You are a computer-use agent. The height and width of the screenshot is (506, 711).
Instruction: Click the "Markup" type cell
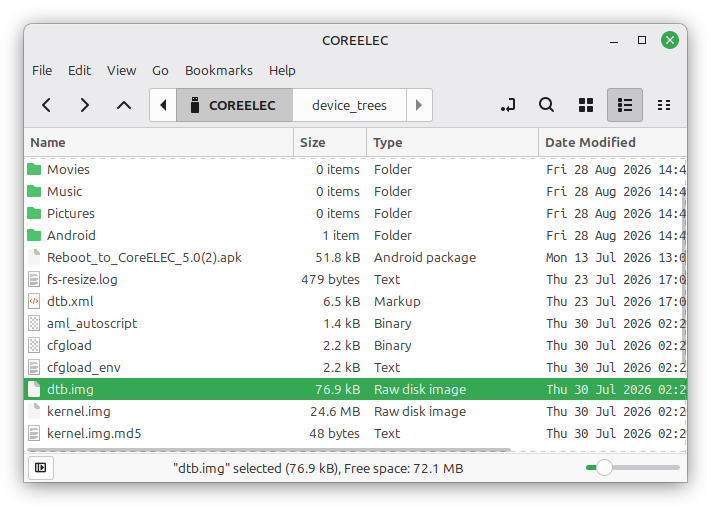click(397, 302)
